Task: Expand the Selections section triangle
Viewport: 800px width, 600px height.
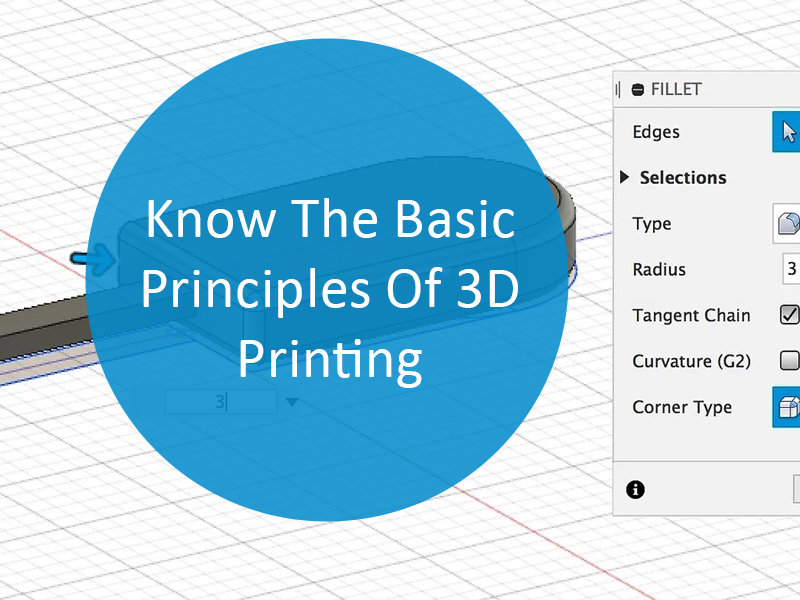Action: tap(625, 178)
